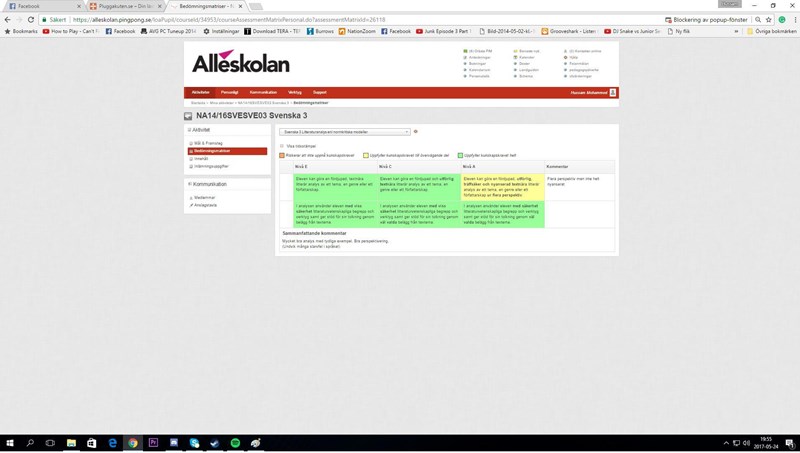This screenshot has height=453, width=800.
Task: Click the Windows Start button
Action: click(x=8, y=443)
